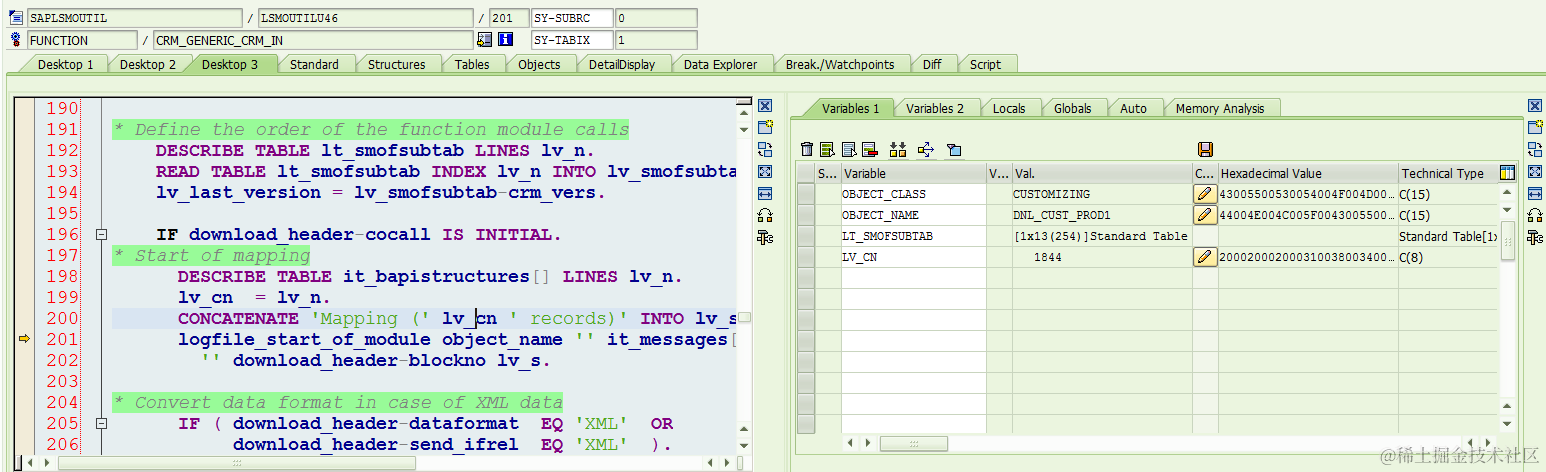
Task: Switch to Desktop 2 tab
Action: [148, 64]
